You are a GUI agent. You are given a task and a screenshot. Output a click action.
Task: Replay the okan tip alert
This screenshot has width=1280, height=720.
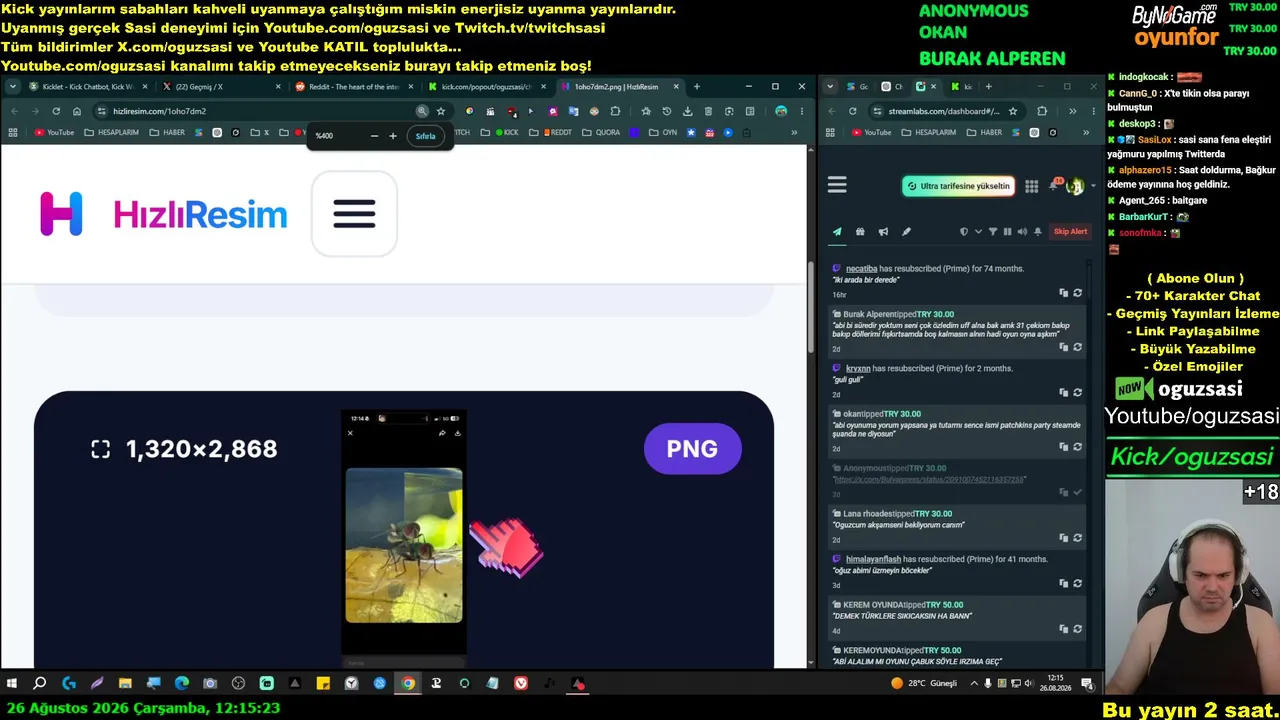coord(1077,447)
